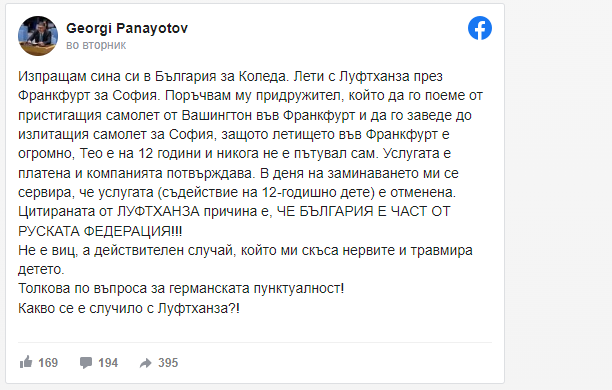The image size is (612, 390).
Task: Click the line starting 'Не е виц'
Action: pos(245,250)
